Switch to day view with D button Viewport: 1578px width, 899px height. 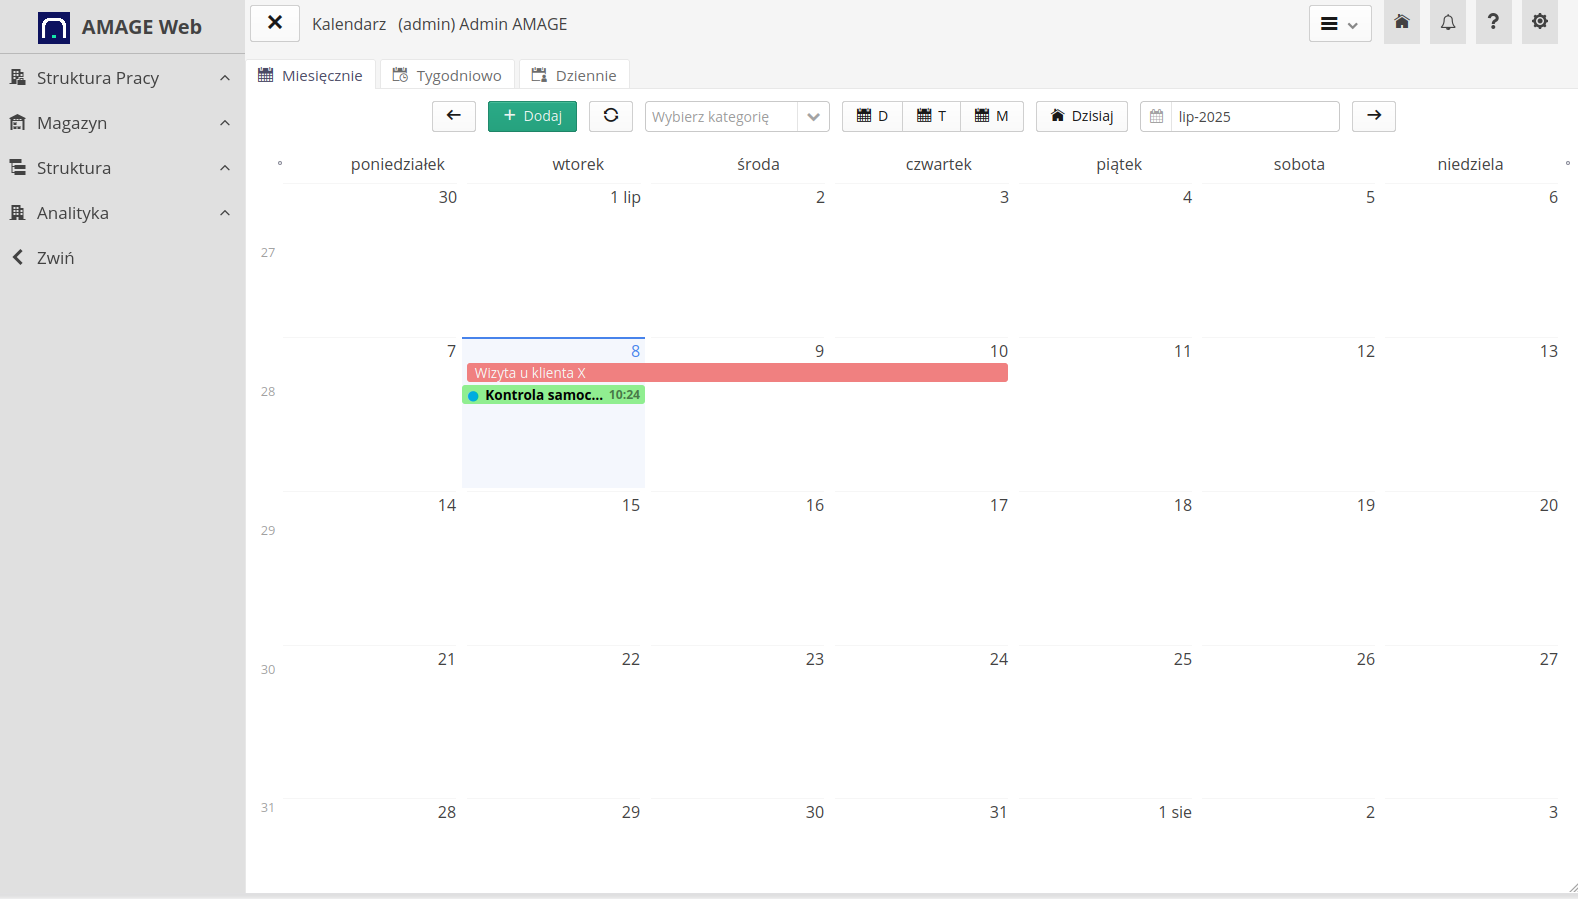click(x=872, y=116)
